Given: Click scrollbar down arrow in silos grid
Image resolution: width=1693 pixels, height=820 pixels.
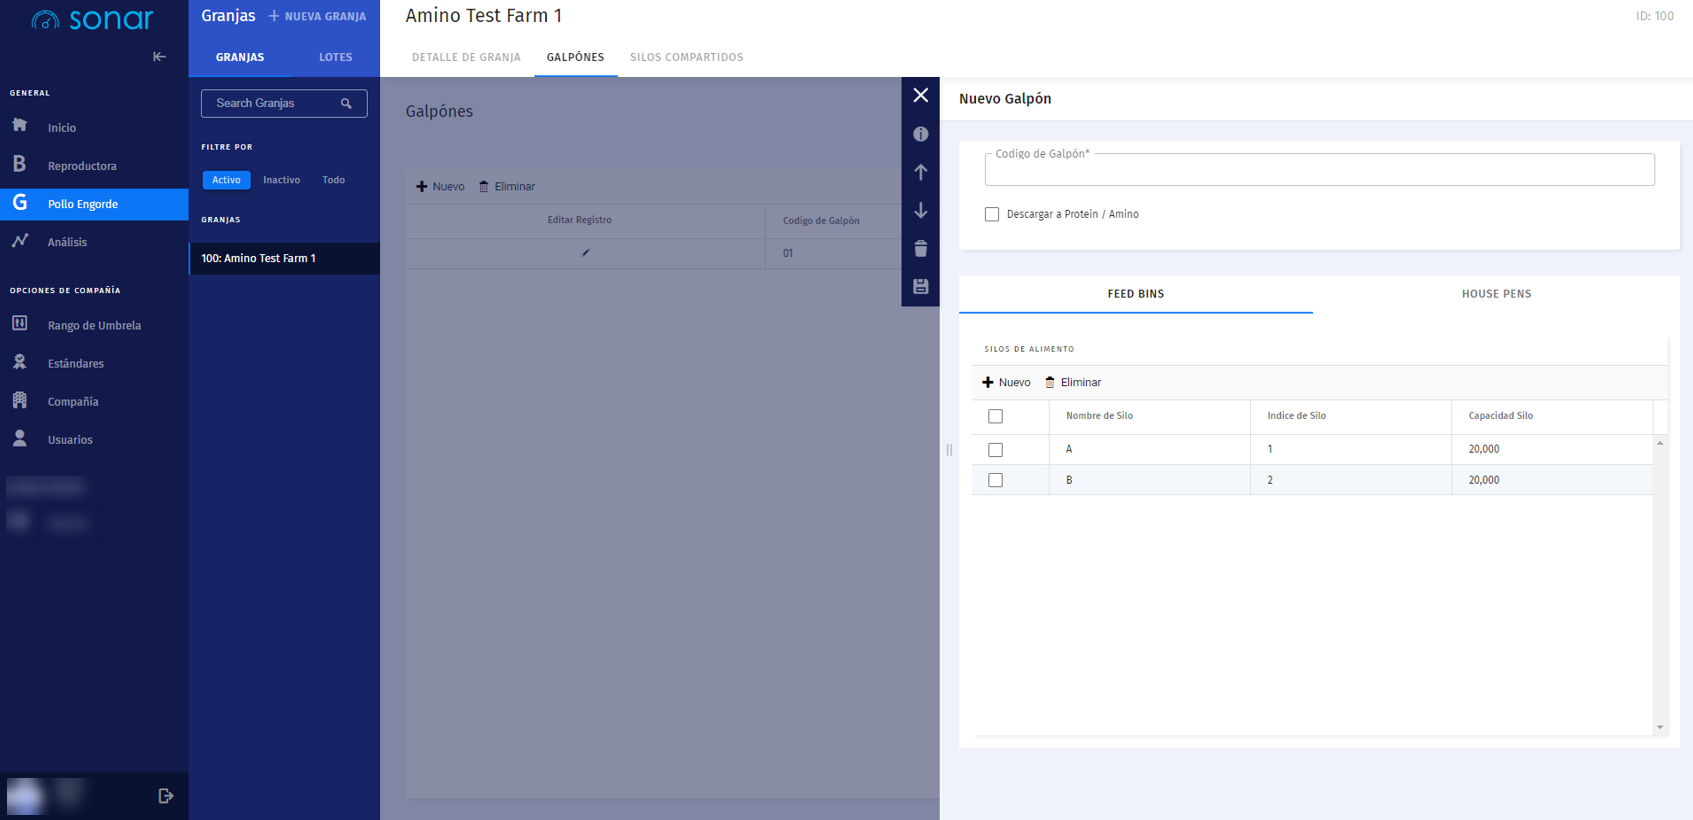Looking at the screenshot, I should (x=1660, y=727).
